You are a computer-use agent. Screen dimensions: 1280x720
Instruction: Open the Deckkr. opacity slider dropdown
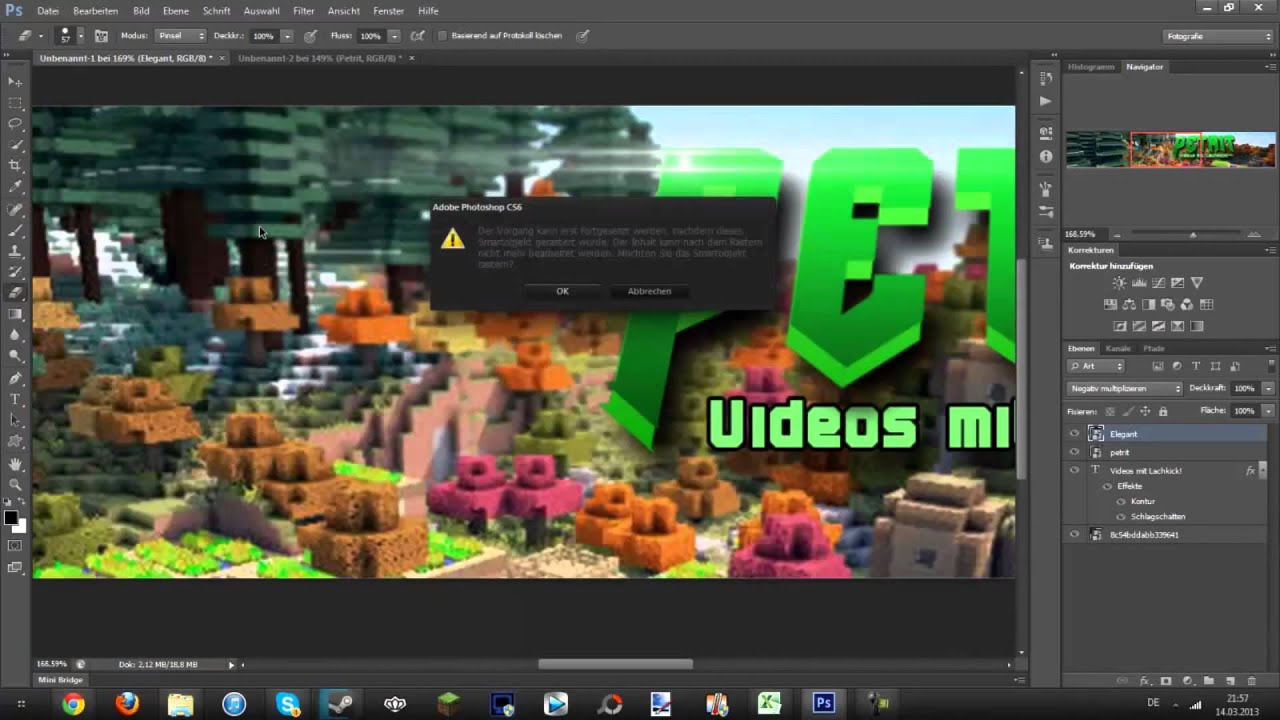tap(287, 36)
